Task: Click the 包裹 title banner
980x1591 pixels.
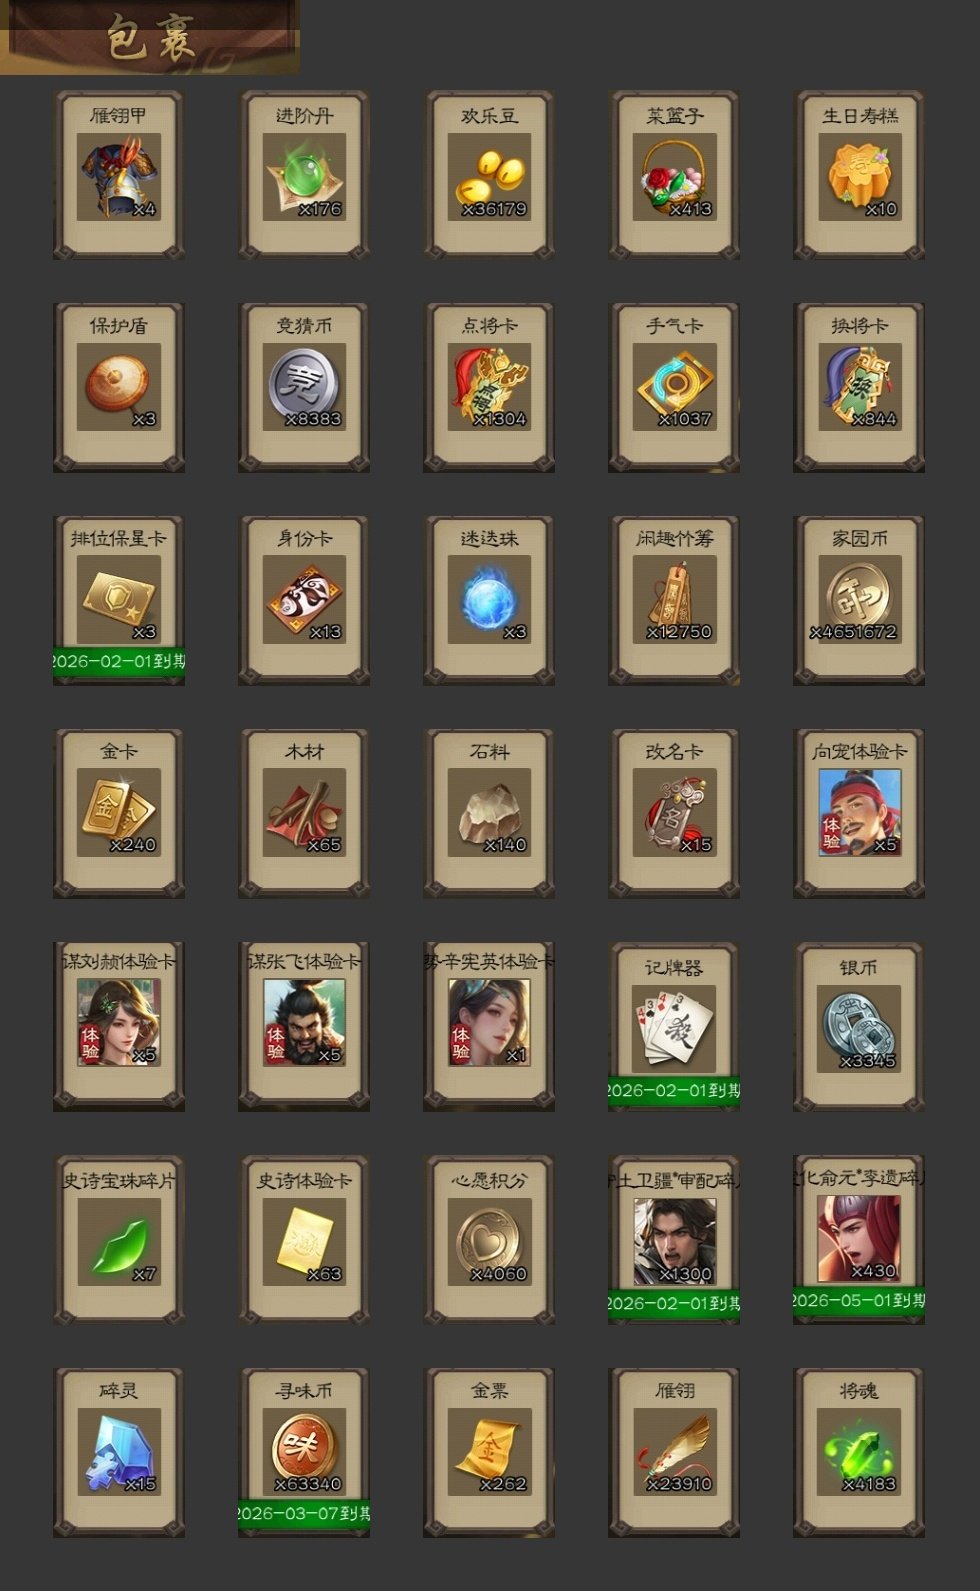Action: coord(150,37)
